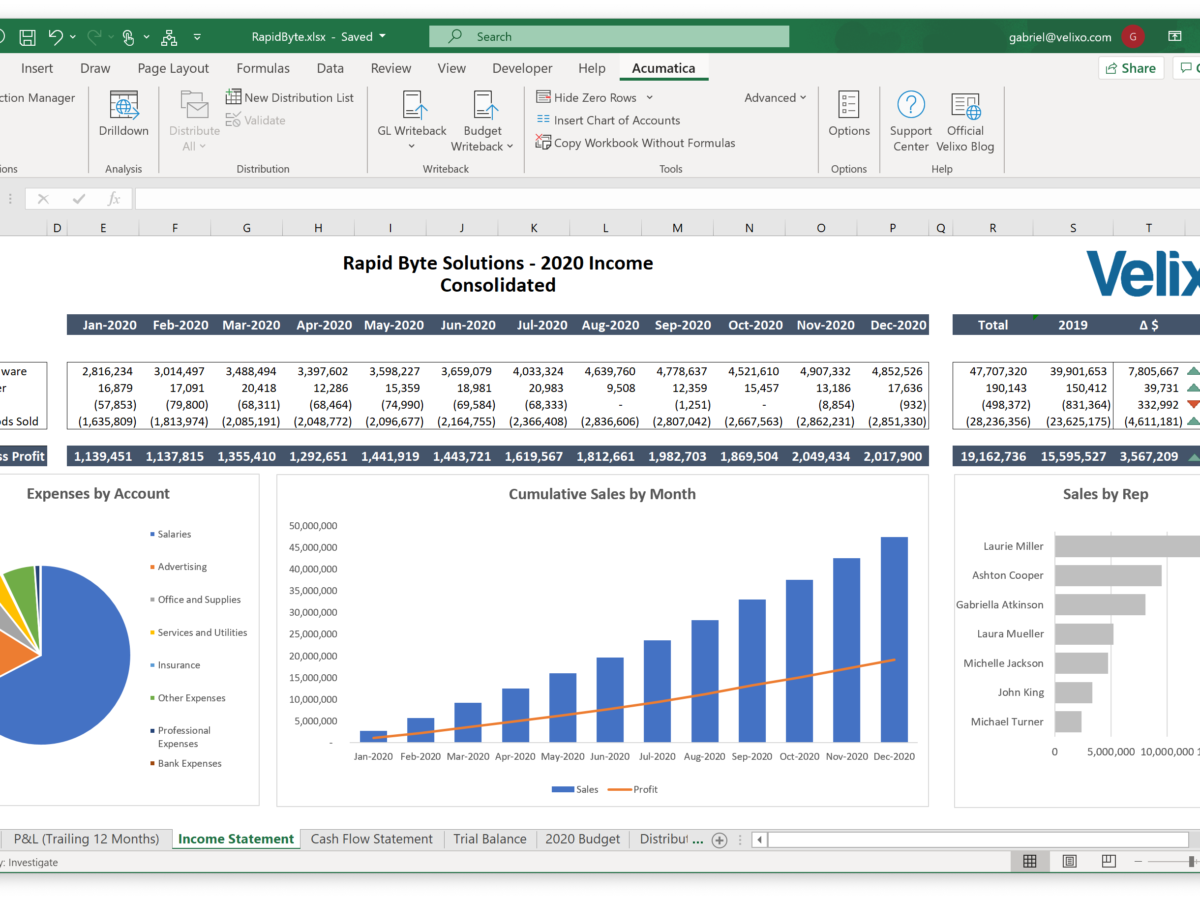
Task: Open the workbook save status dropdown
Action: (x=381, y=36)
